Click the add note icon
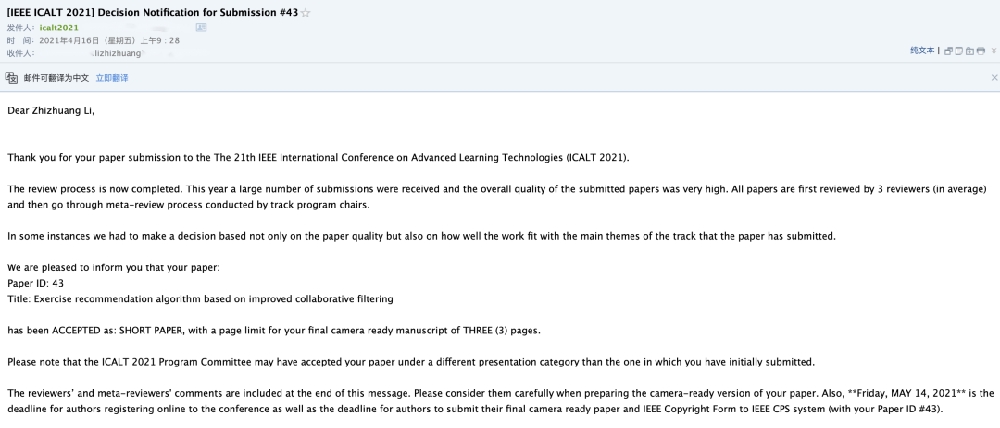Image resolution: width=1000 pixels, height=428 pixels. point(959,50)
